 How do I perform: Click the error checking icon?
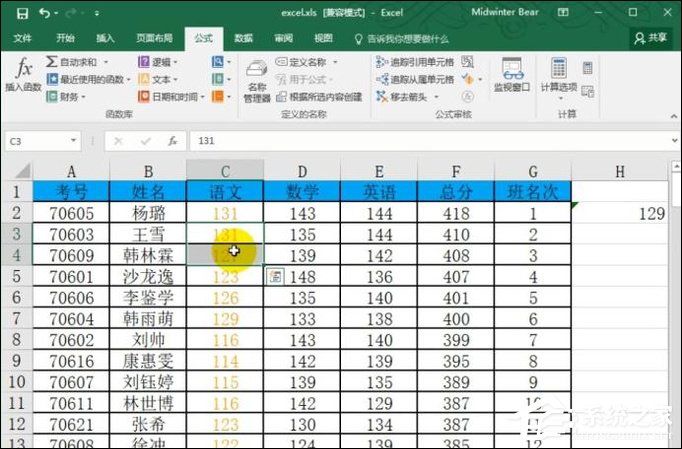(x=468, y=79)
